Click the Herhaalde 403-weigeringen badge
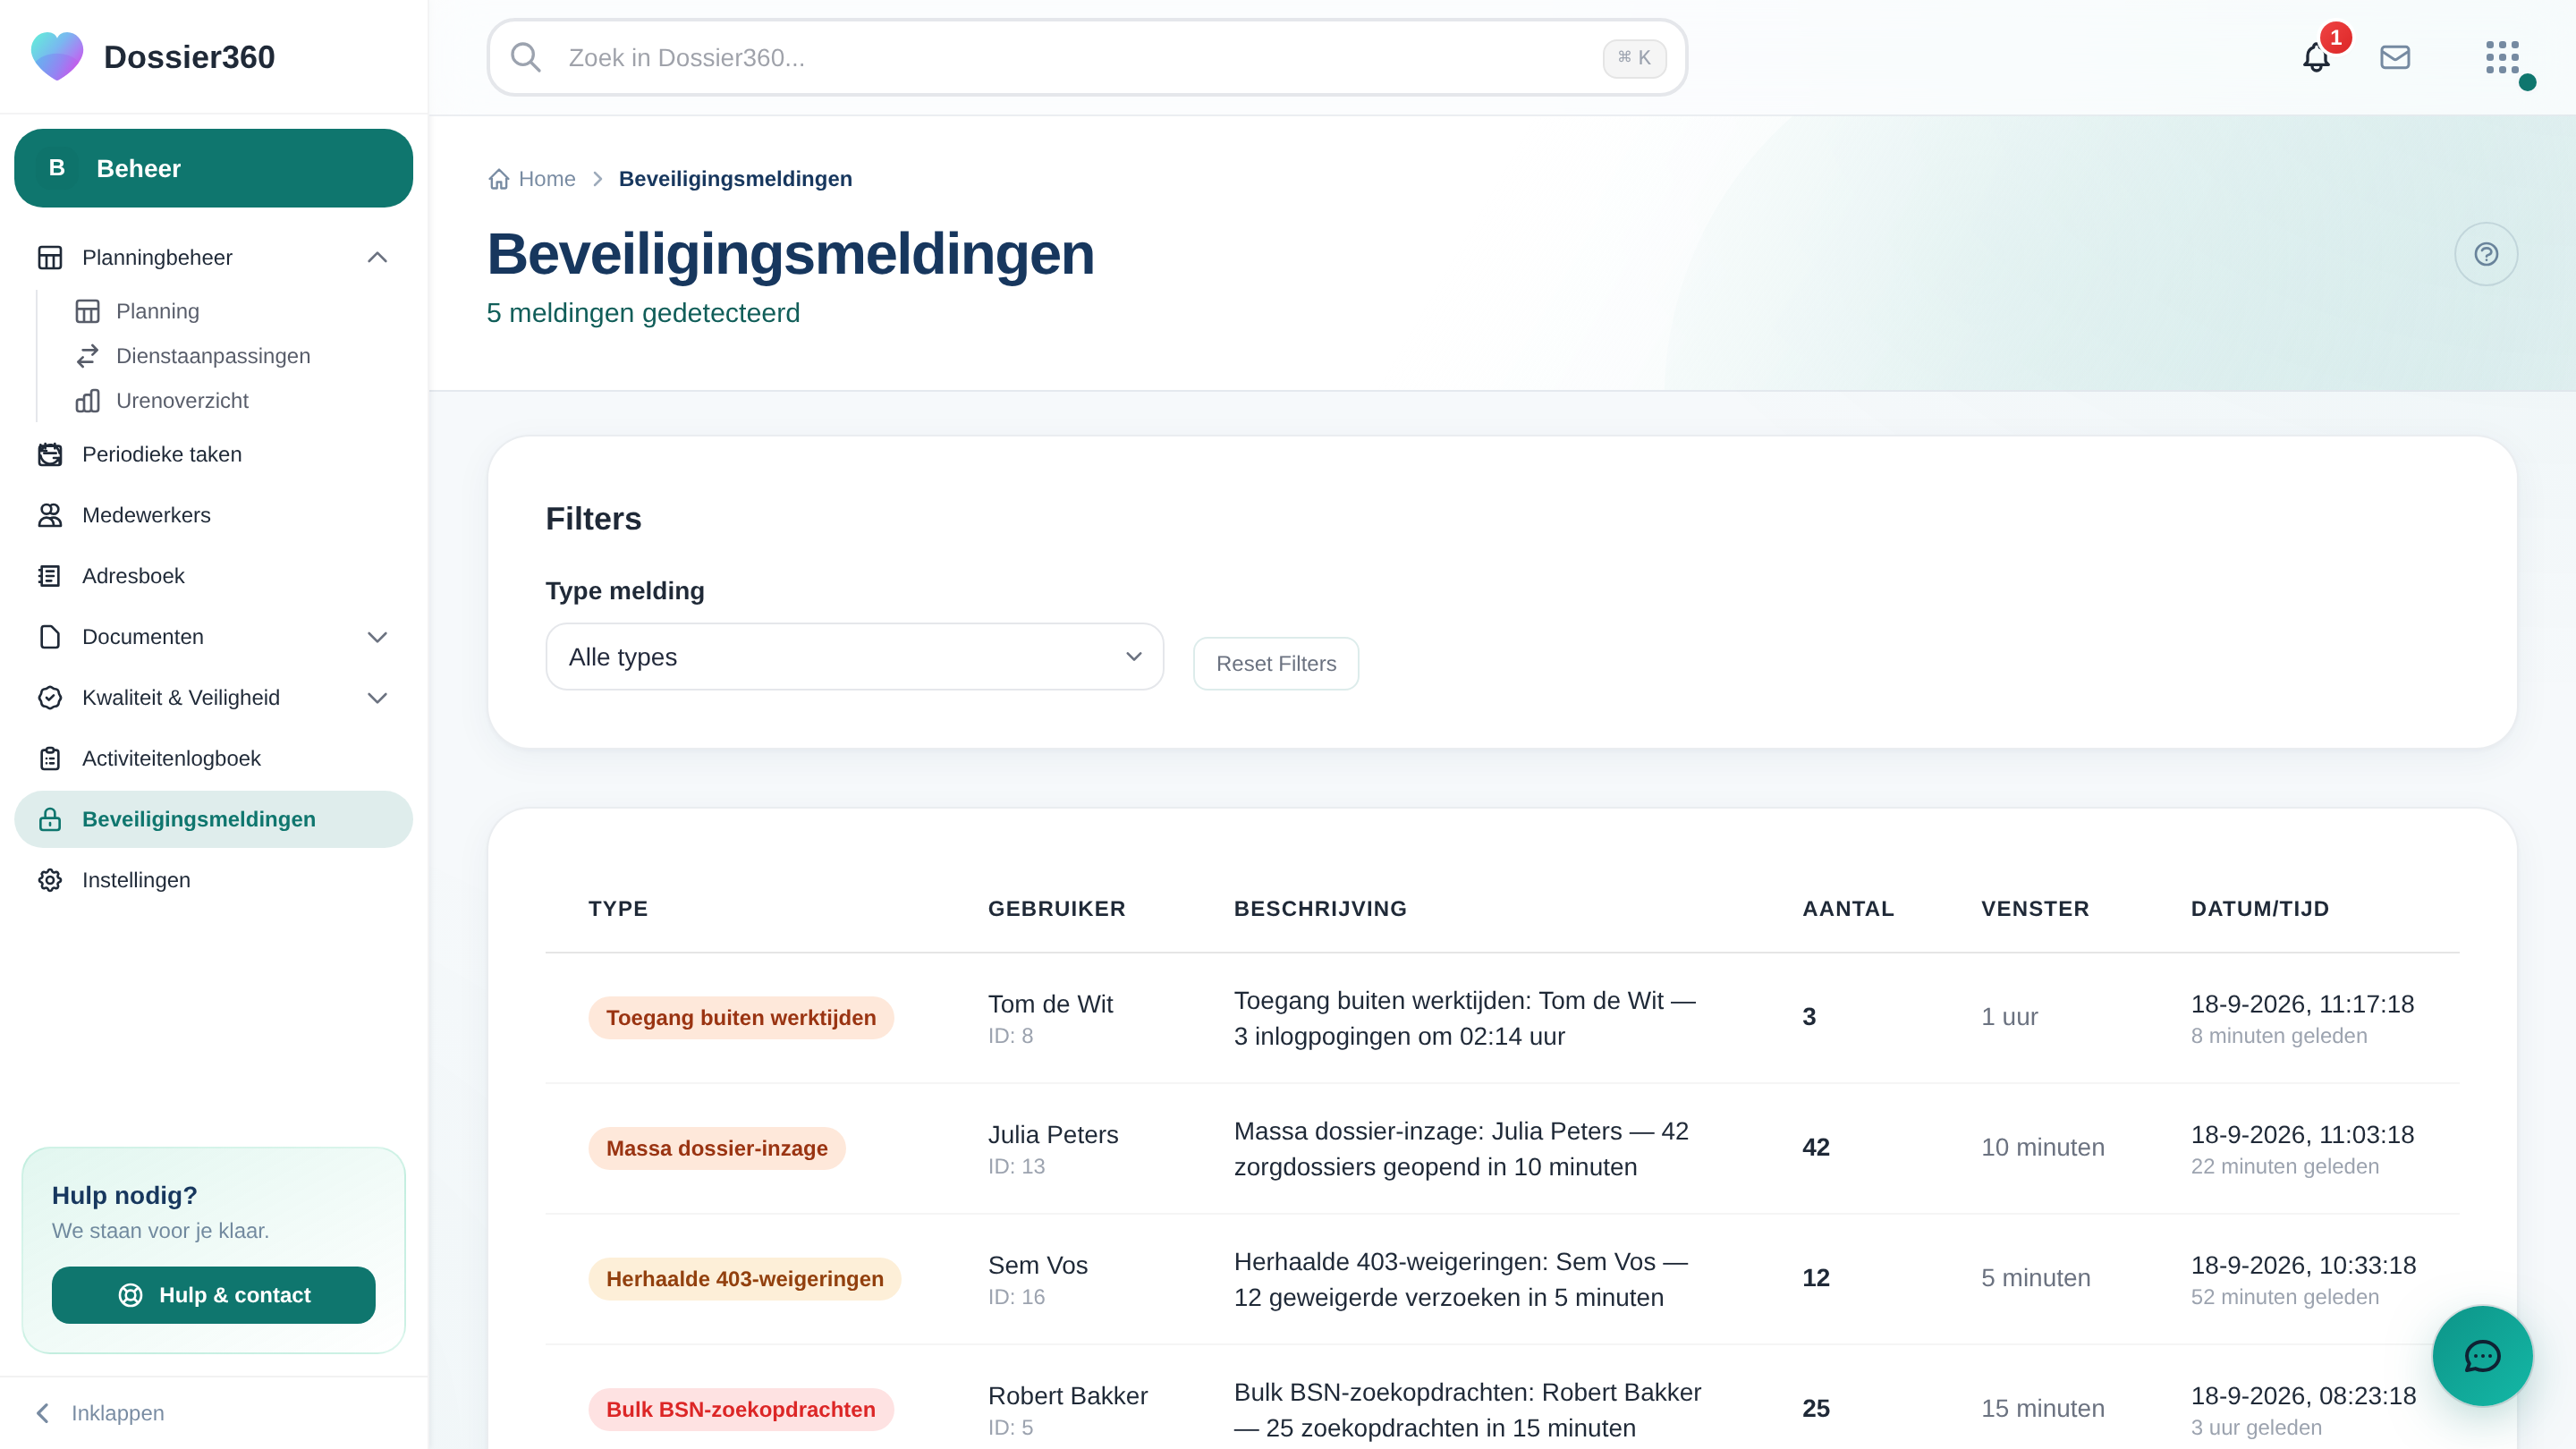The image size is (2576, 1449). click(x=745, y=1279)
